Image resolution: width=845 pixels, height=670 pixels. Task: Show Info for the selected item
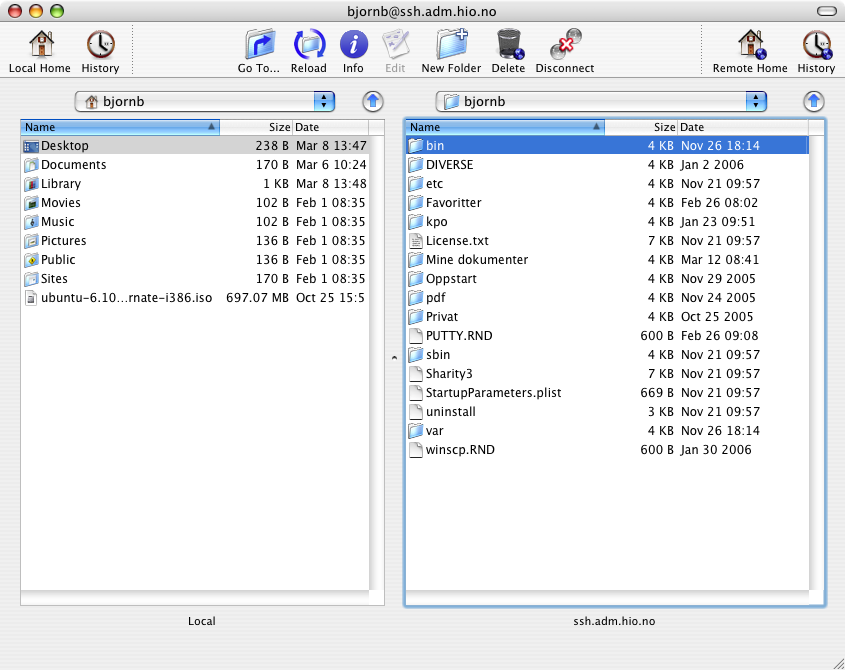354,44
